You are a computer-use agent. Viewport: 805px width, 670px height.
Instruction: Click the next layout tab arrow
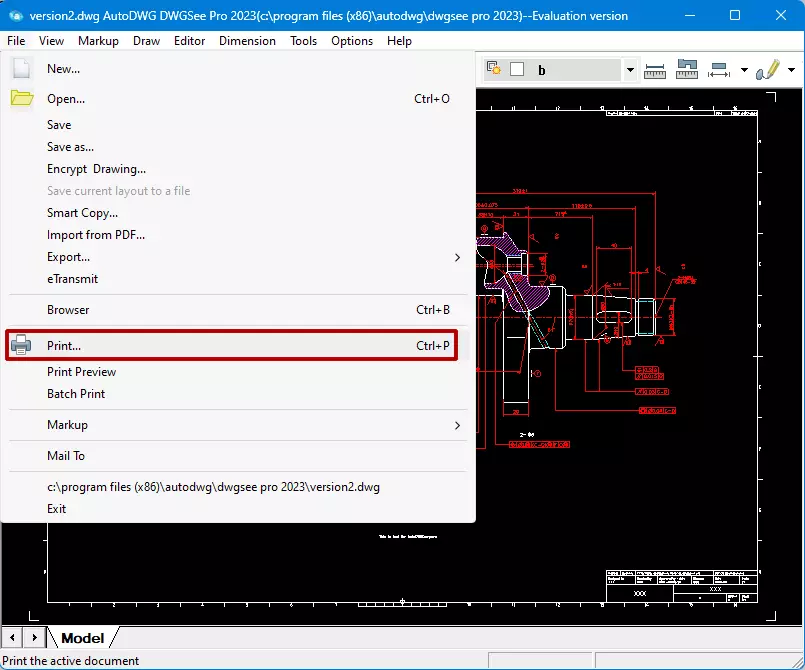(x=34, y=638)
